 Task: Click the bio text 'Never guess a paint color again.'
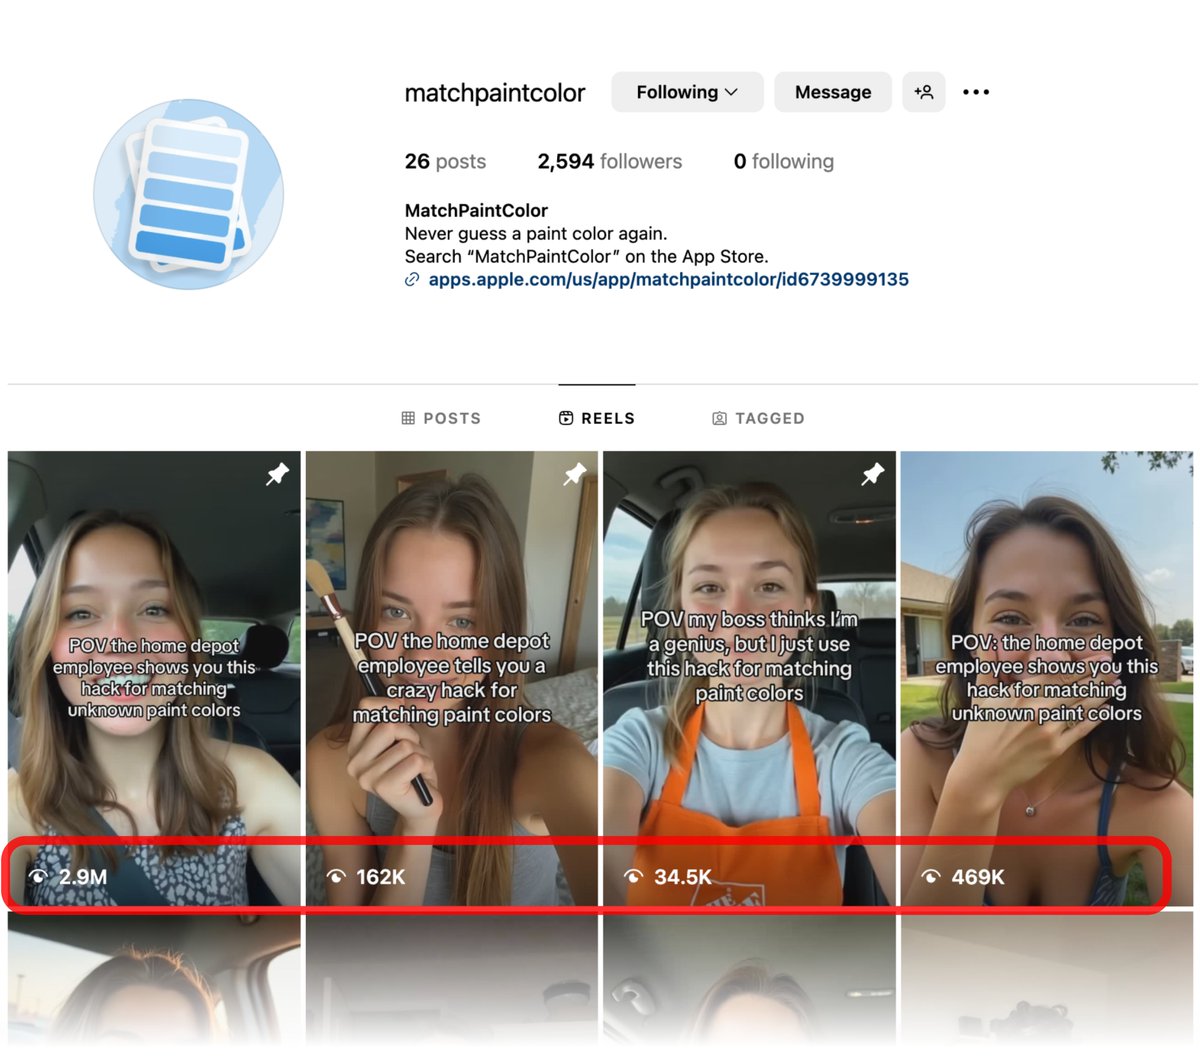(x=536, y=234)
